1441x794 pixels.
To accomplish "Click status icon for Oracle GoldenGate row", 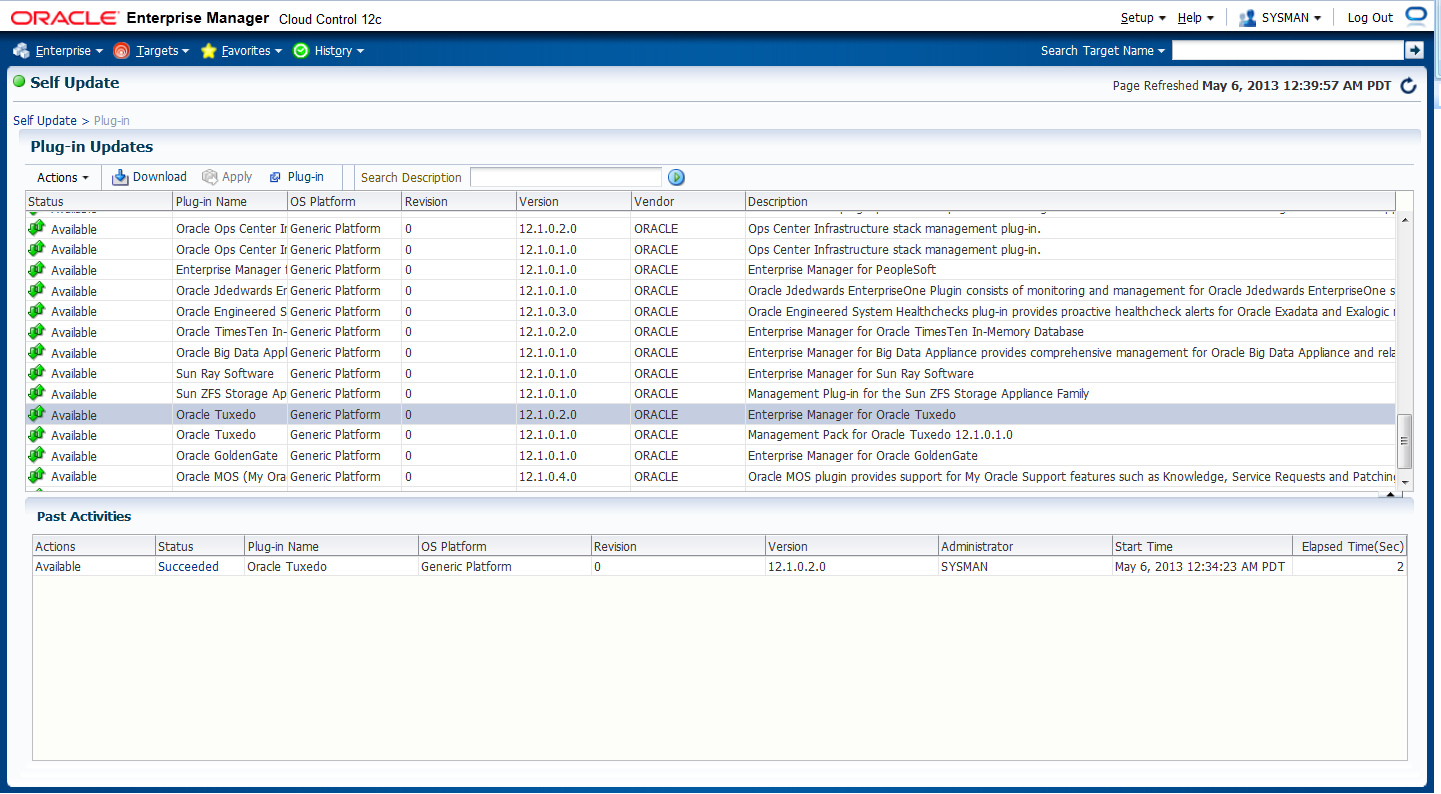I will (x=37, y=455).
